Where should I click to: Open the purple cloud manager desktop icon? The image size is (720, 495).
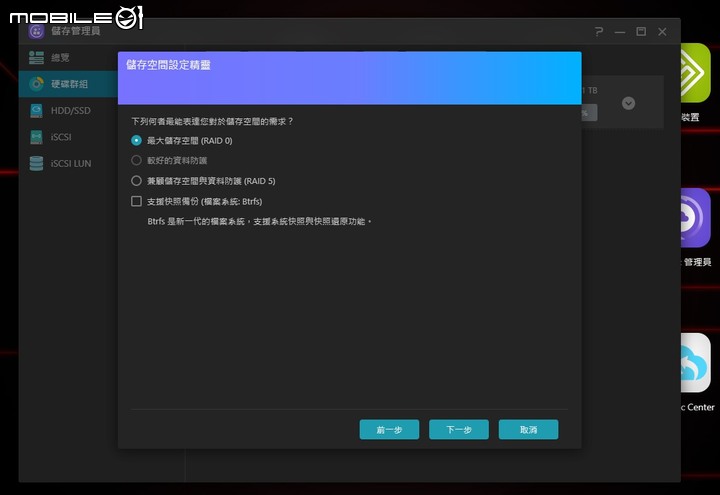tap(695, 218)
